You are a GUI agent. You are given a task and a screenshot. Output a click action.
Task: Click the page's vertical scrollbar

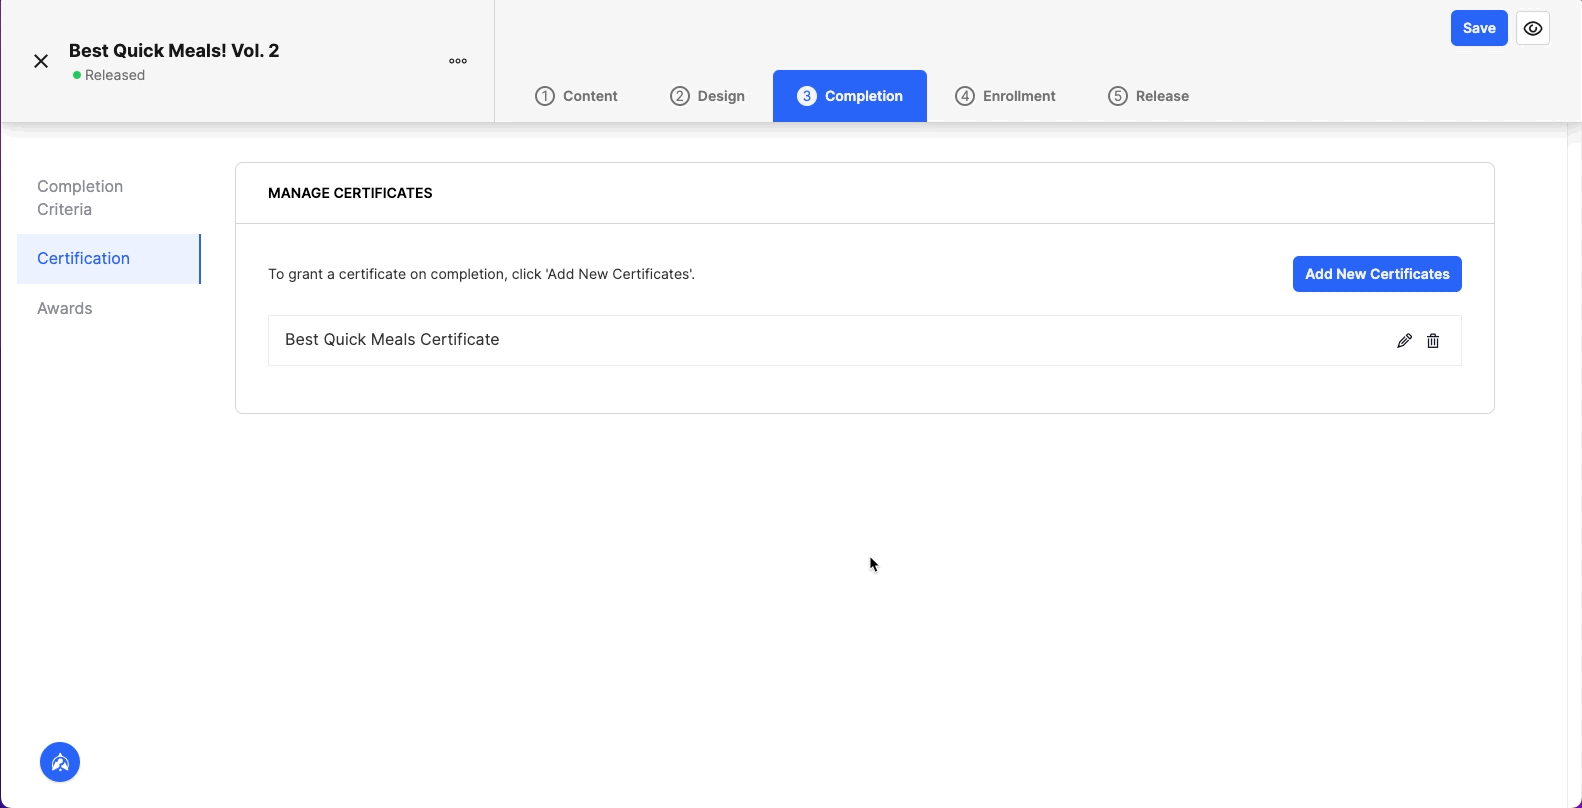(x=1574, y=465)
